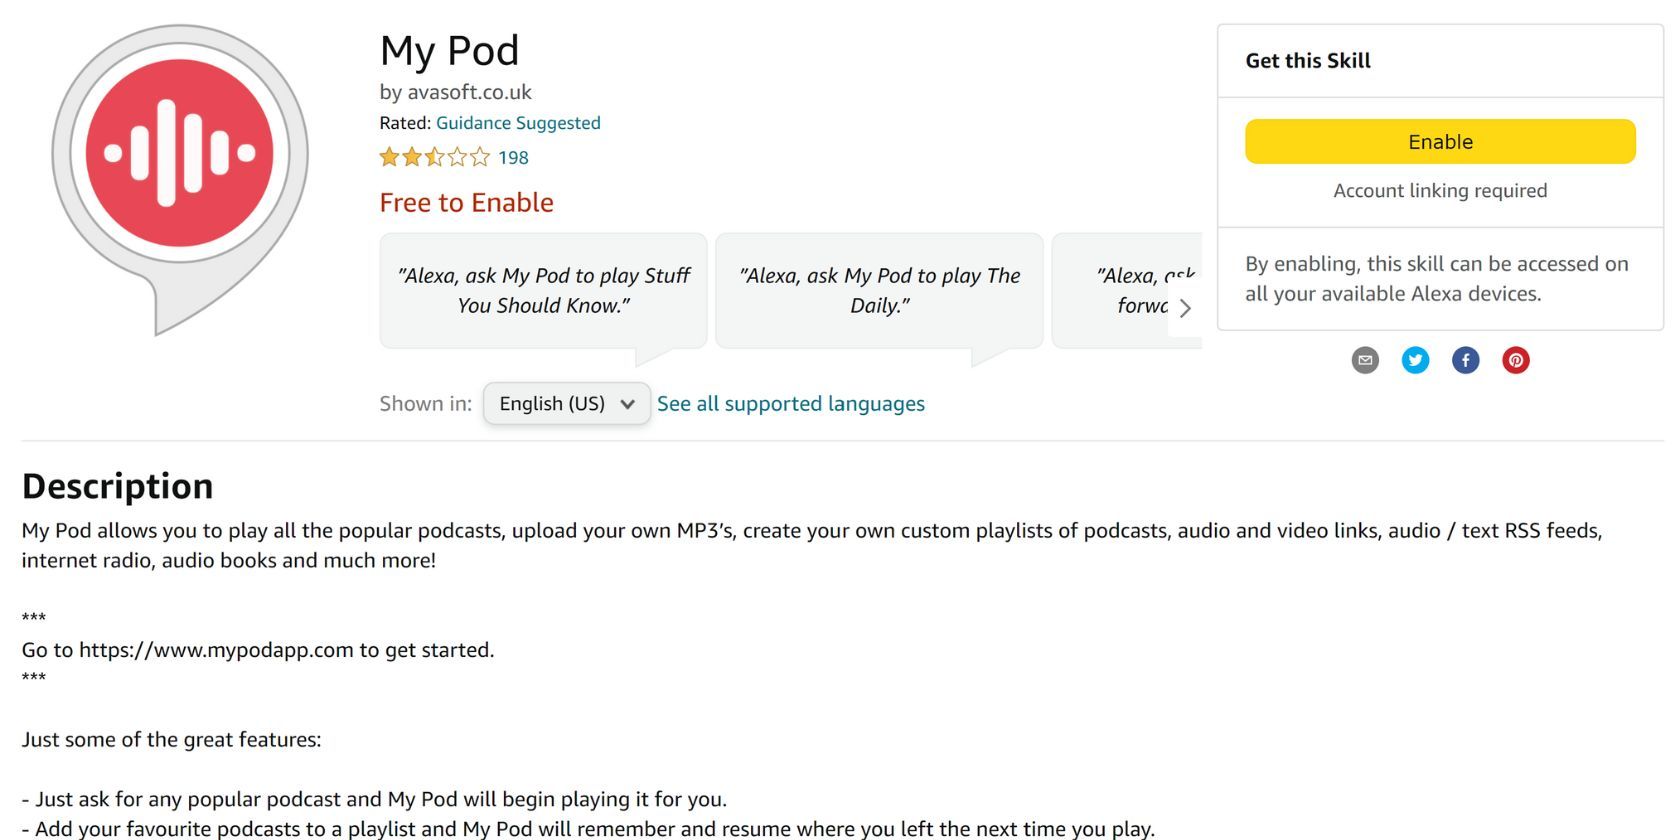See all supported languages
The height and width of the screenshot is (840, 1680).
(x=791, y=403)
